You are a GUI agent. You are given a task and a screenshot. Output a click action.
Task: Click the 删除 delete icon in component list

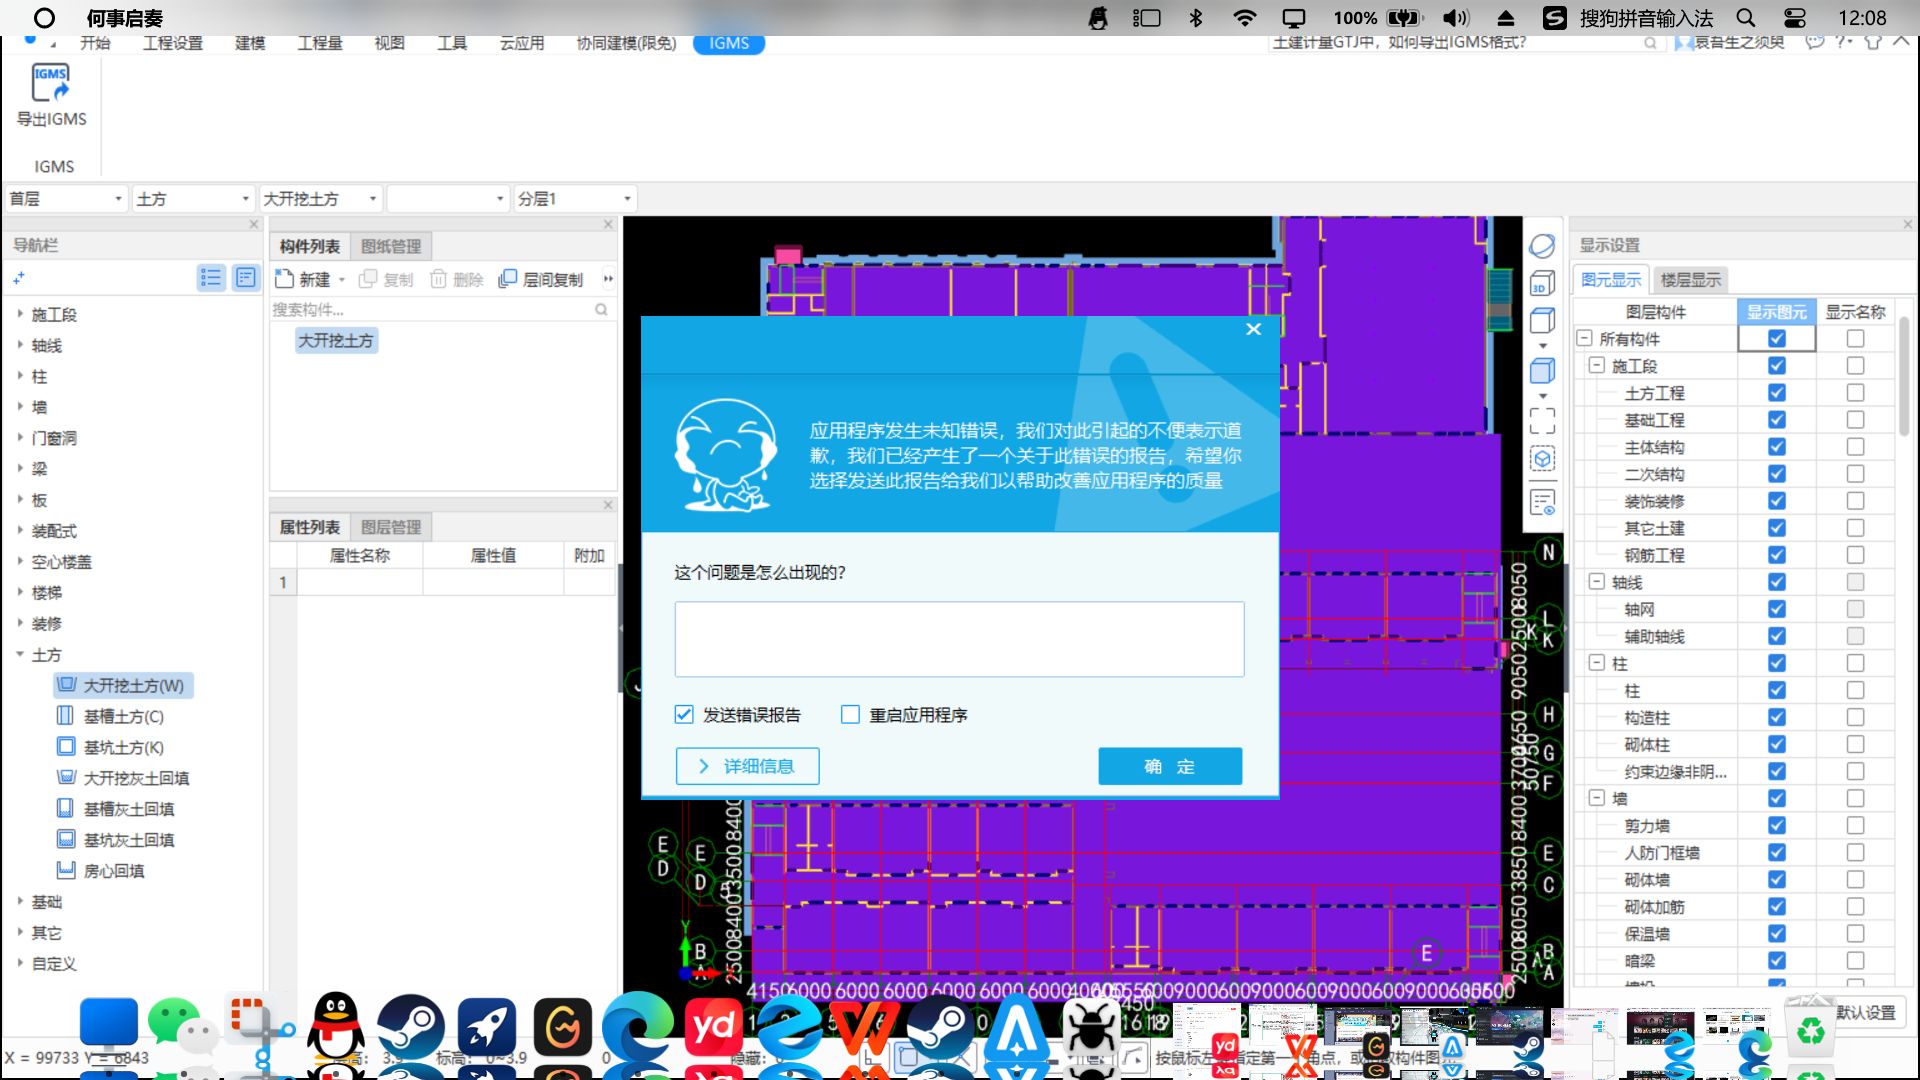pyautogui.click(x=438, y=279)
